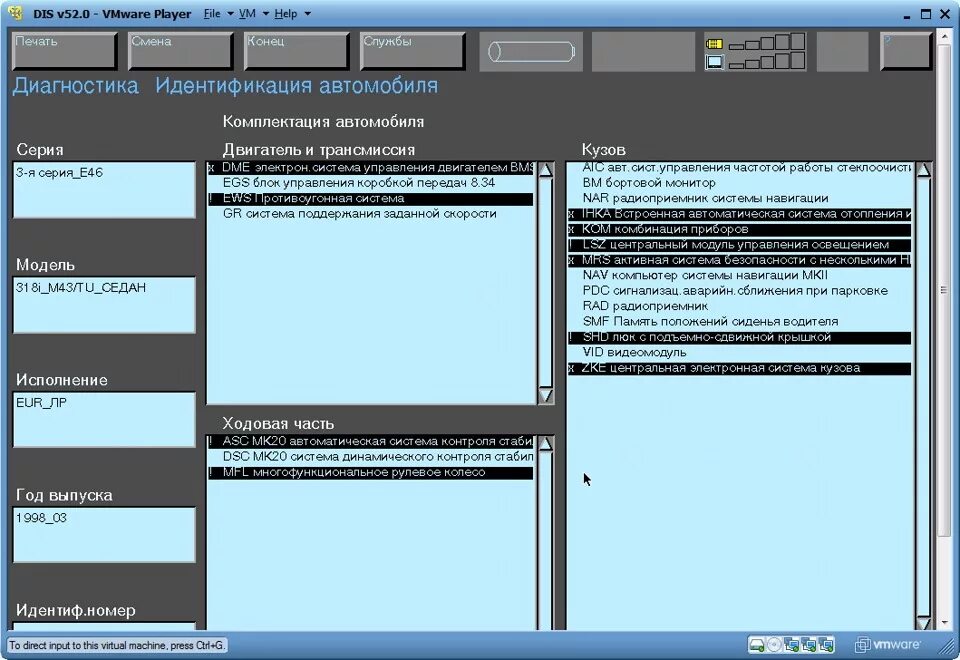Click the CD/DVD drive device icon
Image resolution: width=960 pixels, height=660 pixels.
point(774,645)
